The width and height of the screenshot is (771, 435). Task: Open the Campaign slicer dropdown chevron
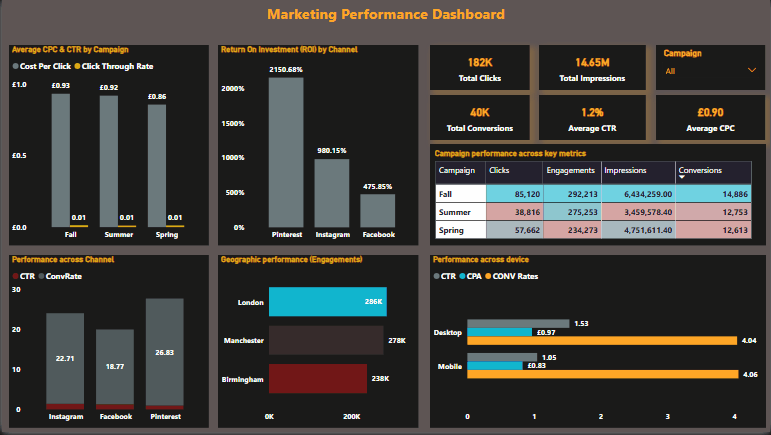point(751,70)
